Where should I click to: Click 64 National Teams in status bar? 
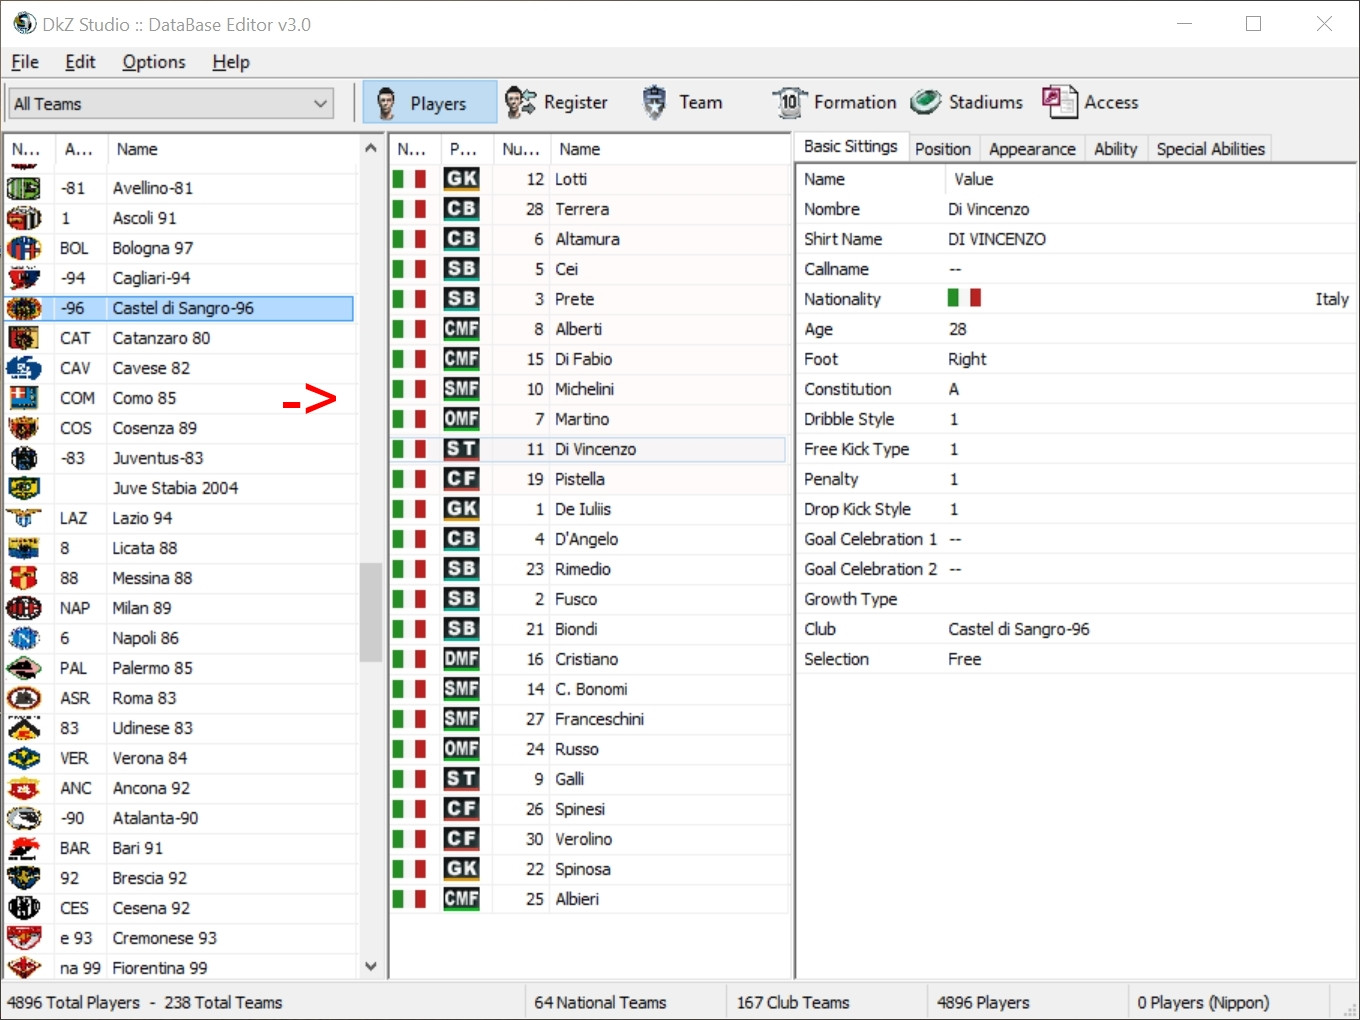(600, 1002)
